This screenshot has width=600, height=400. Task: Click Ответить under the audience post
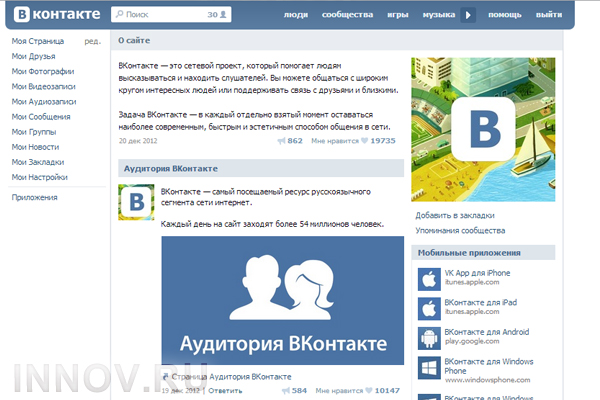(x=224, y=390)
